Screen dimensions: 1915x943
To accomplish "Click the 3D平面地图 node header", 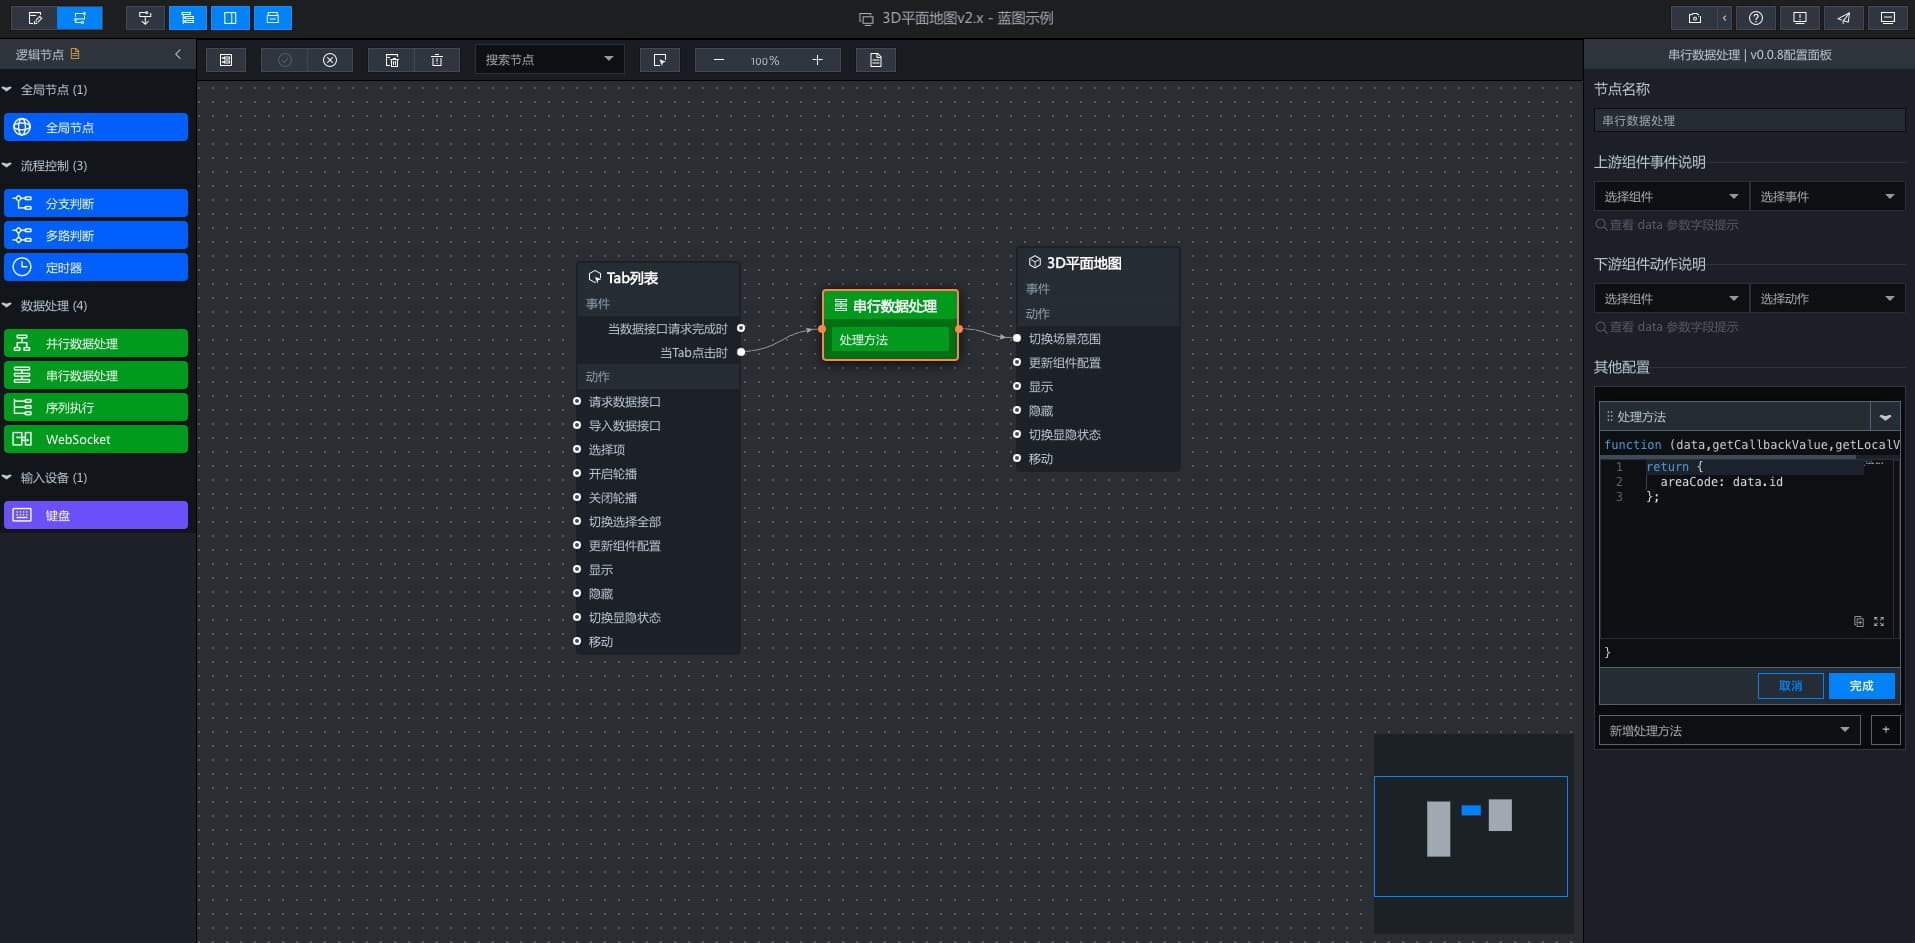I will [1098, 262].
